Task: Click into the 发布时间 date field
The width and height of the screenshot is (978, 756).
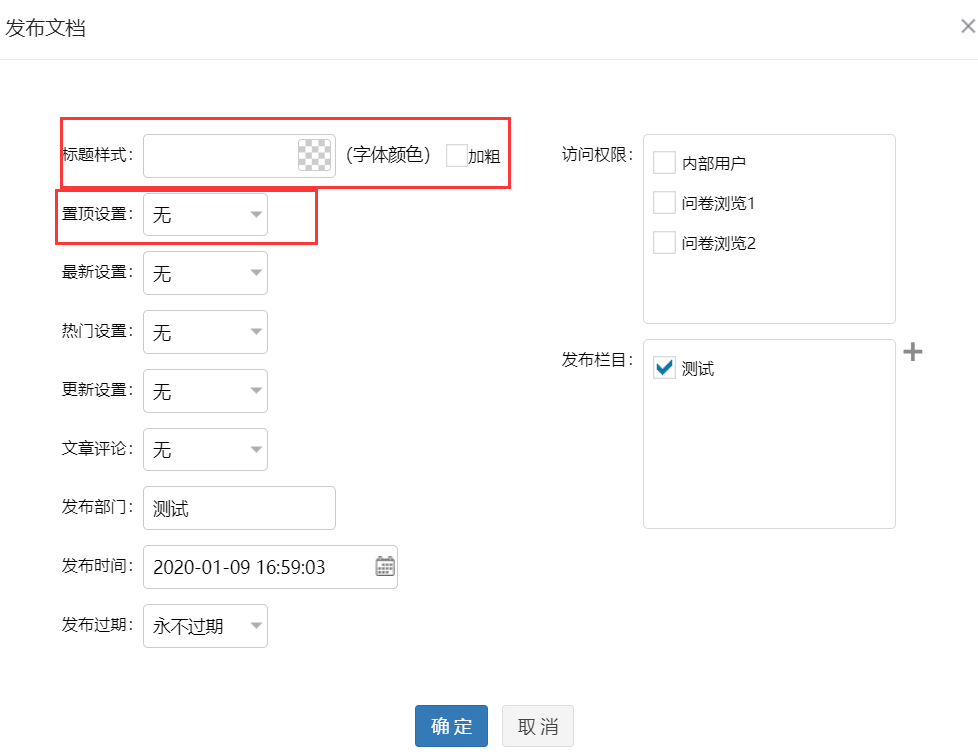Action: click(x=270, y=567)
